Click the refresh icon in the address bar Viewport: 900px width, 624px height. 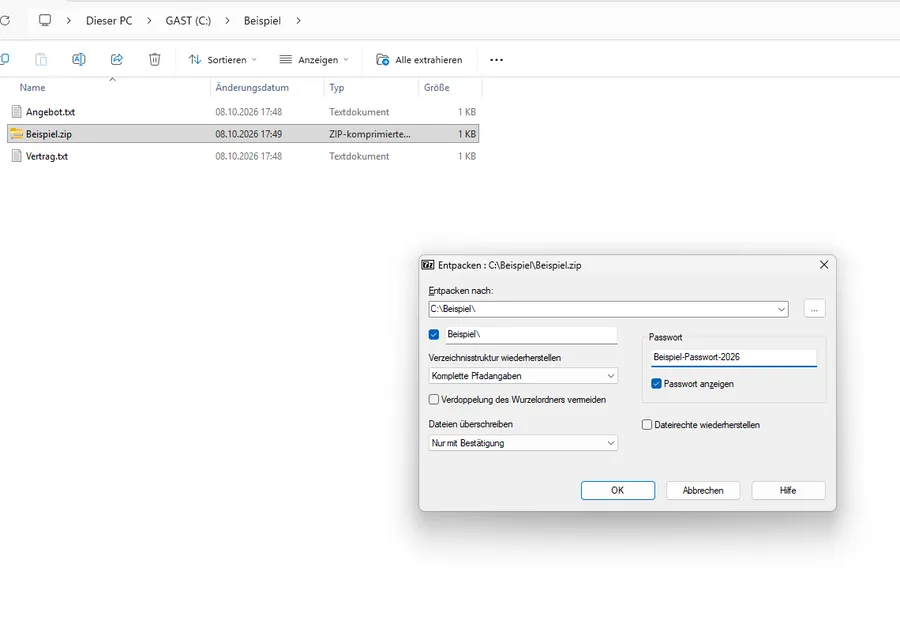(x=5, y=21)
